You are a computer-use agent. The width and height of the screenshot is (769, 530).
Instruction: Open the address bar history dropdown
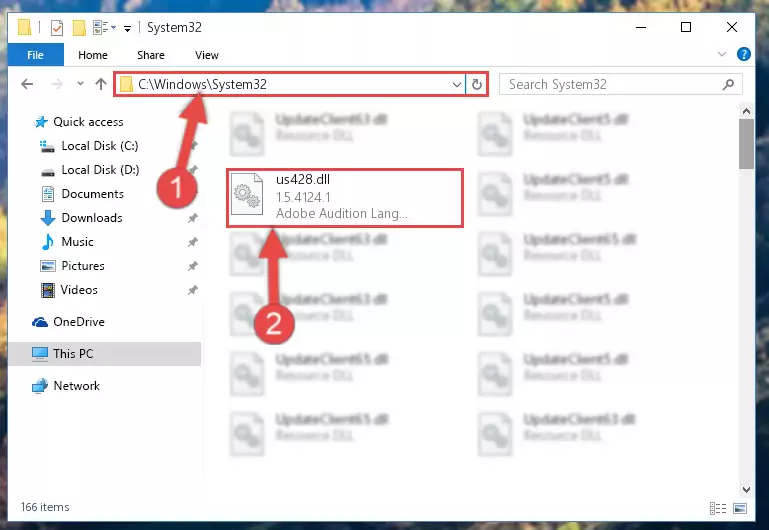[457, 84]
